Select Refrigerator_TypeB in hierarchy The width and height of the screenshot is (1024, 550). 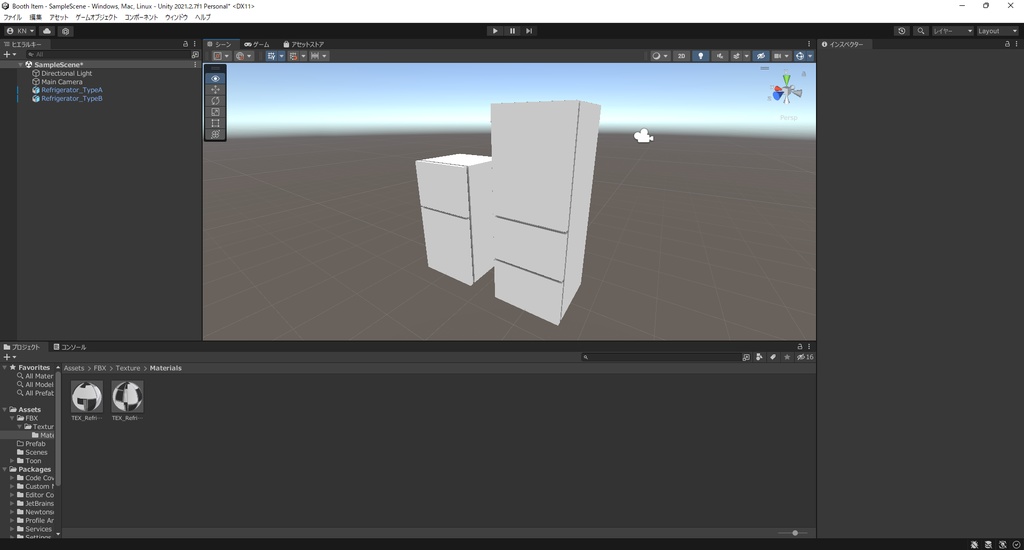click(72, 99)
